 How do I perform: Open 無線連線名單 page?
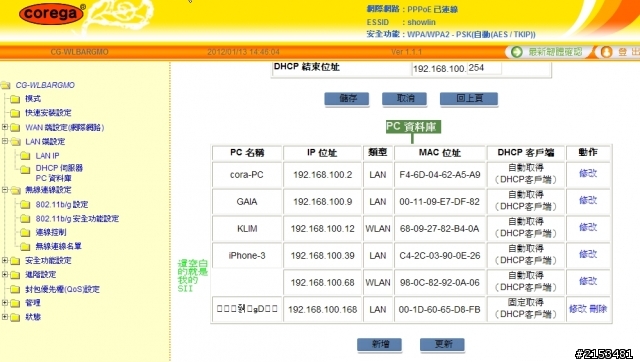click(x=58, y=246)
